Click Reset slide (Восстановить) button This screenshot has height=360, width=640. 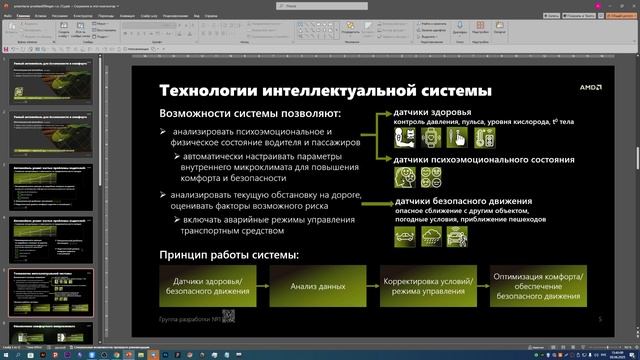click(104, 30)
